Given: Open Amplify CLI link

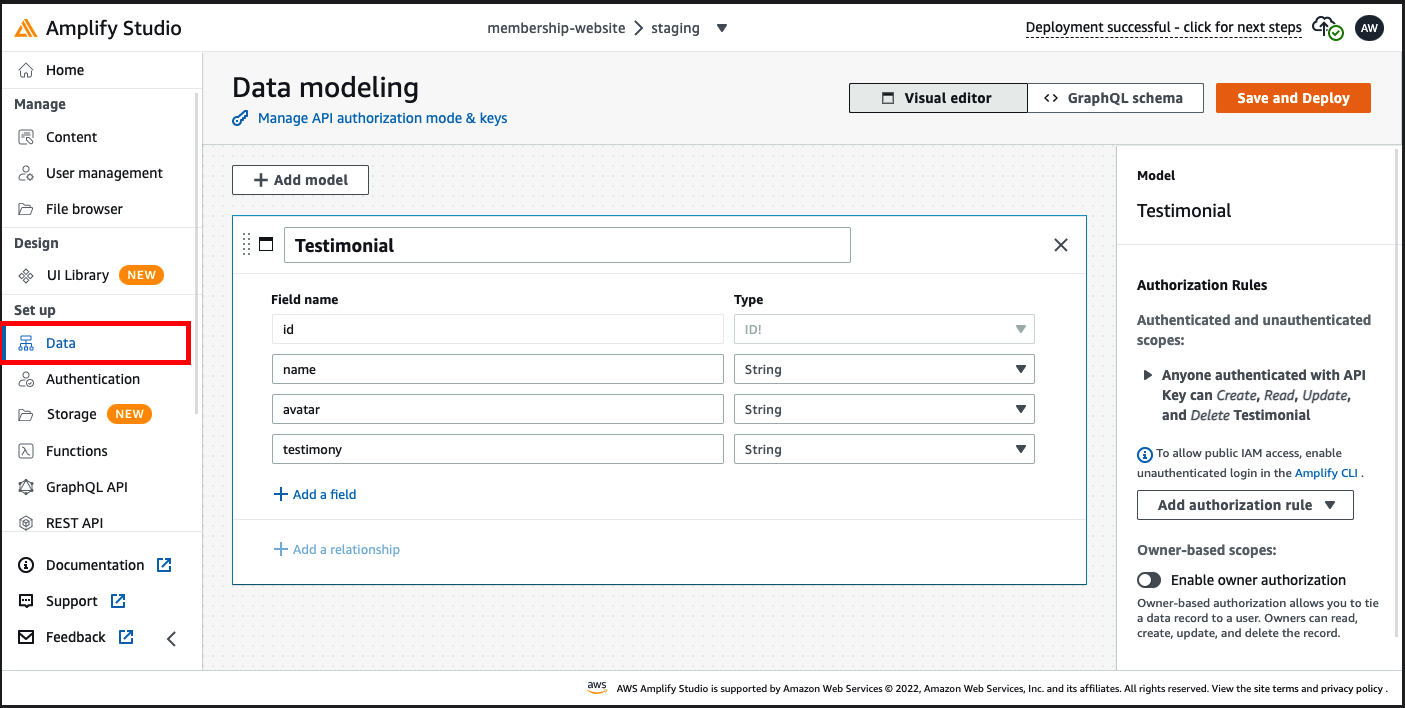Looking at the screenshot, I should point(1326,473).
